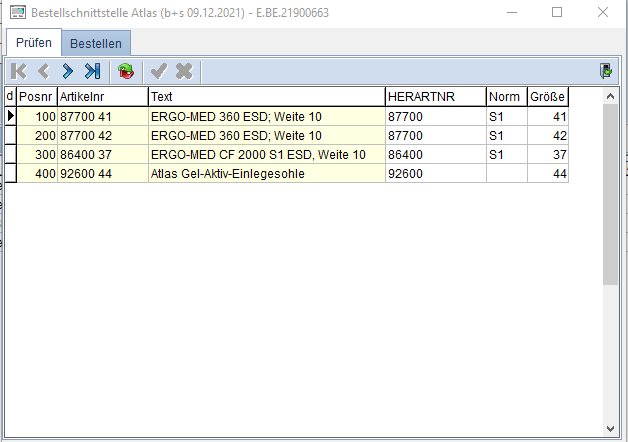The height and width of the screenshot is (442, 628).
Task: Select row indicator for Posnr 200
Action: [x=11, y=136]
